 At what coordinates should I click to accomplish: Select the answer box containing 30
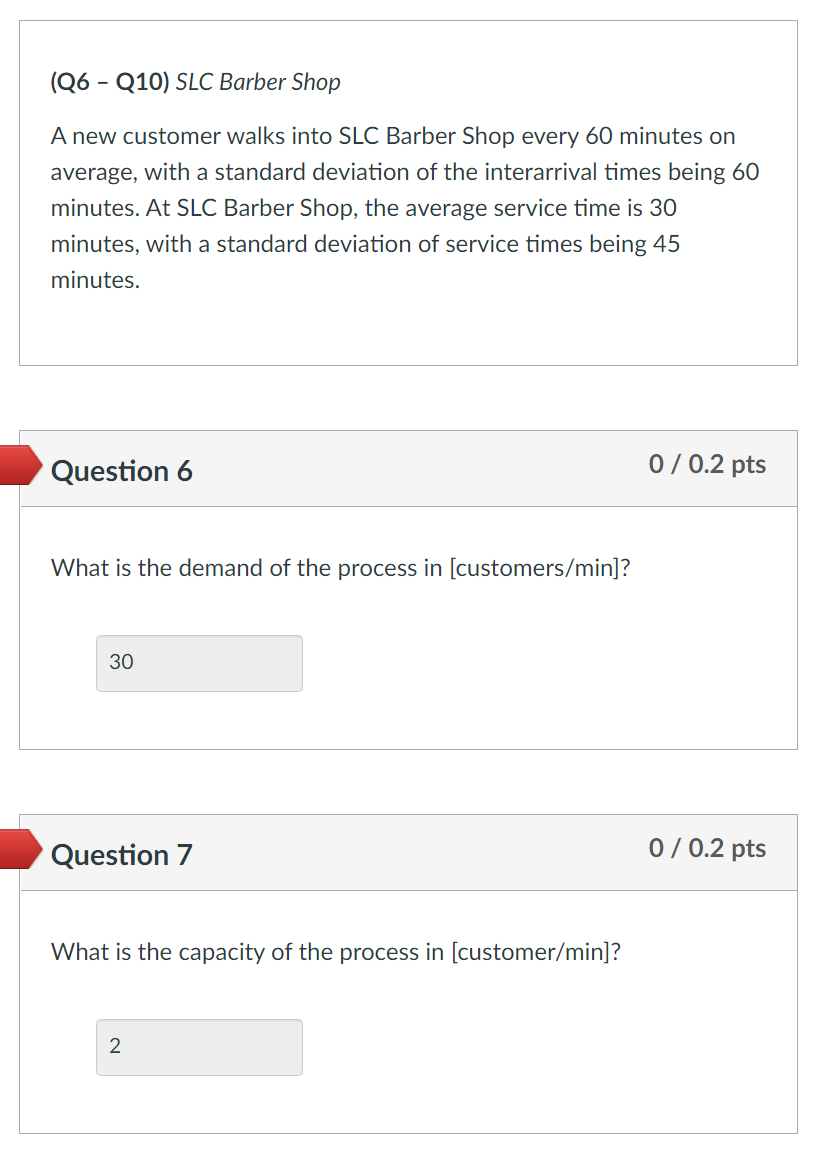[198, 663]
